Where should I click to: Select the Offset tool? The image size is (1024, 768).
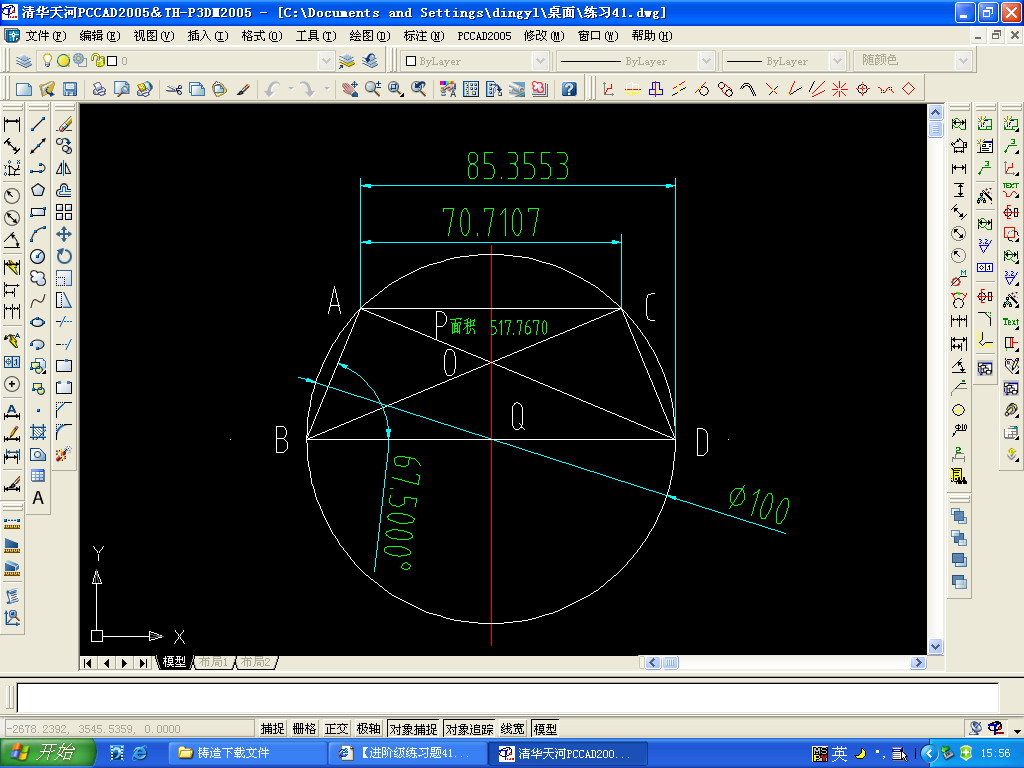pos(64,190)
